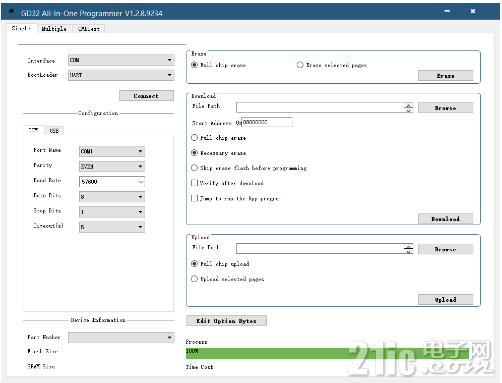Select Full chip erase in Erase group
The image size is (502, 383).
[219, 65]
